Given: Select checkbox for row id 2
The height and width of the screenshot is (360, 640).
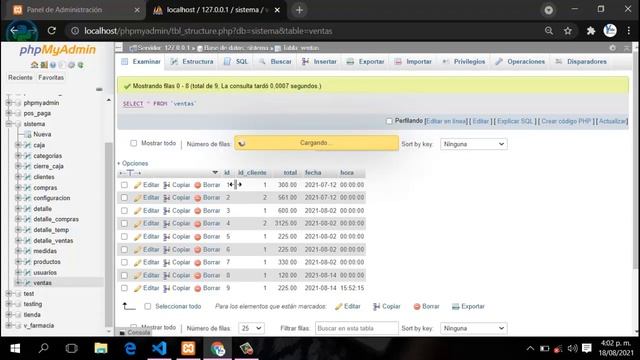Looking at the screenshot, I should click(x=124, y=198).
